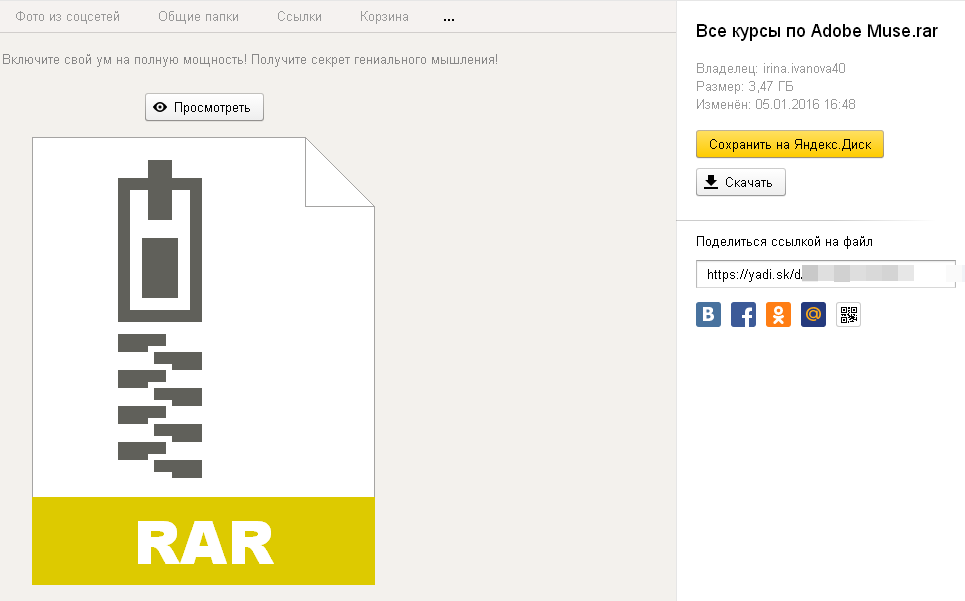This screenshot has height=601, width=965.
Task: Open the Общие папки tab
Action: click(200, 16)
